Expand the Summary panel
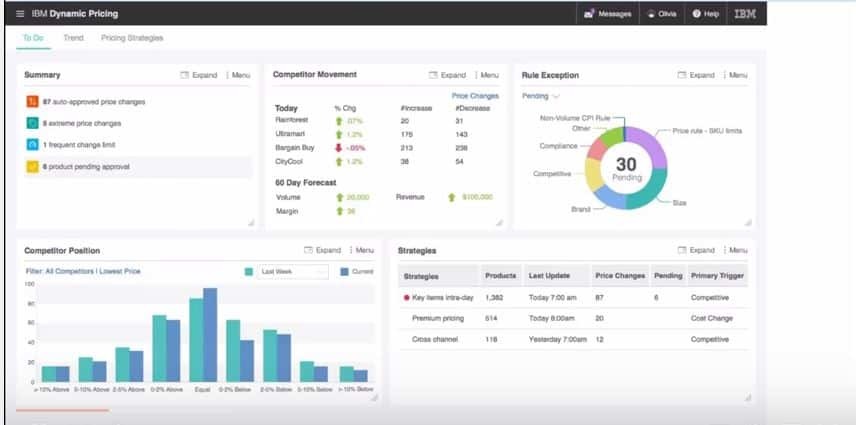This screenshot has height=425, width=856. tap(198, 75)
